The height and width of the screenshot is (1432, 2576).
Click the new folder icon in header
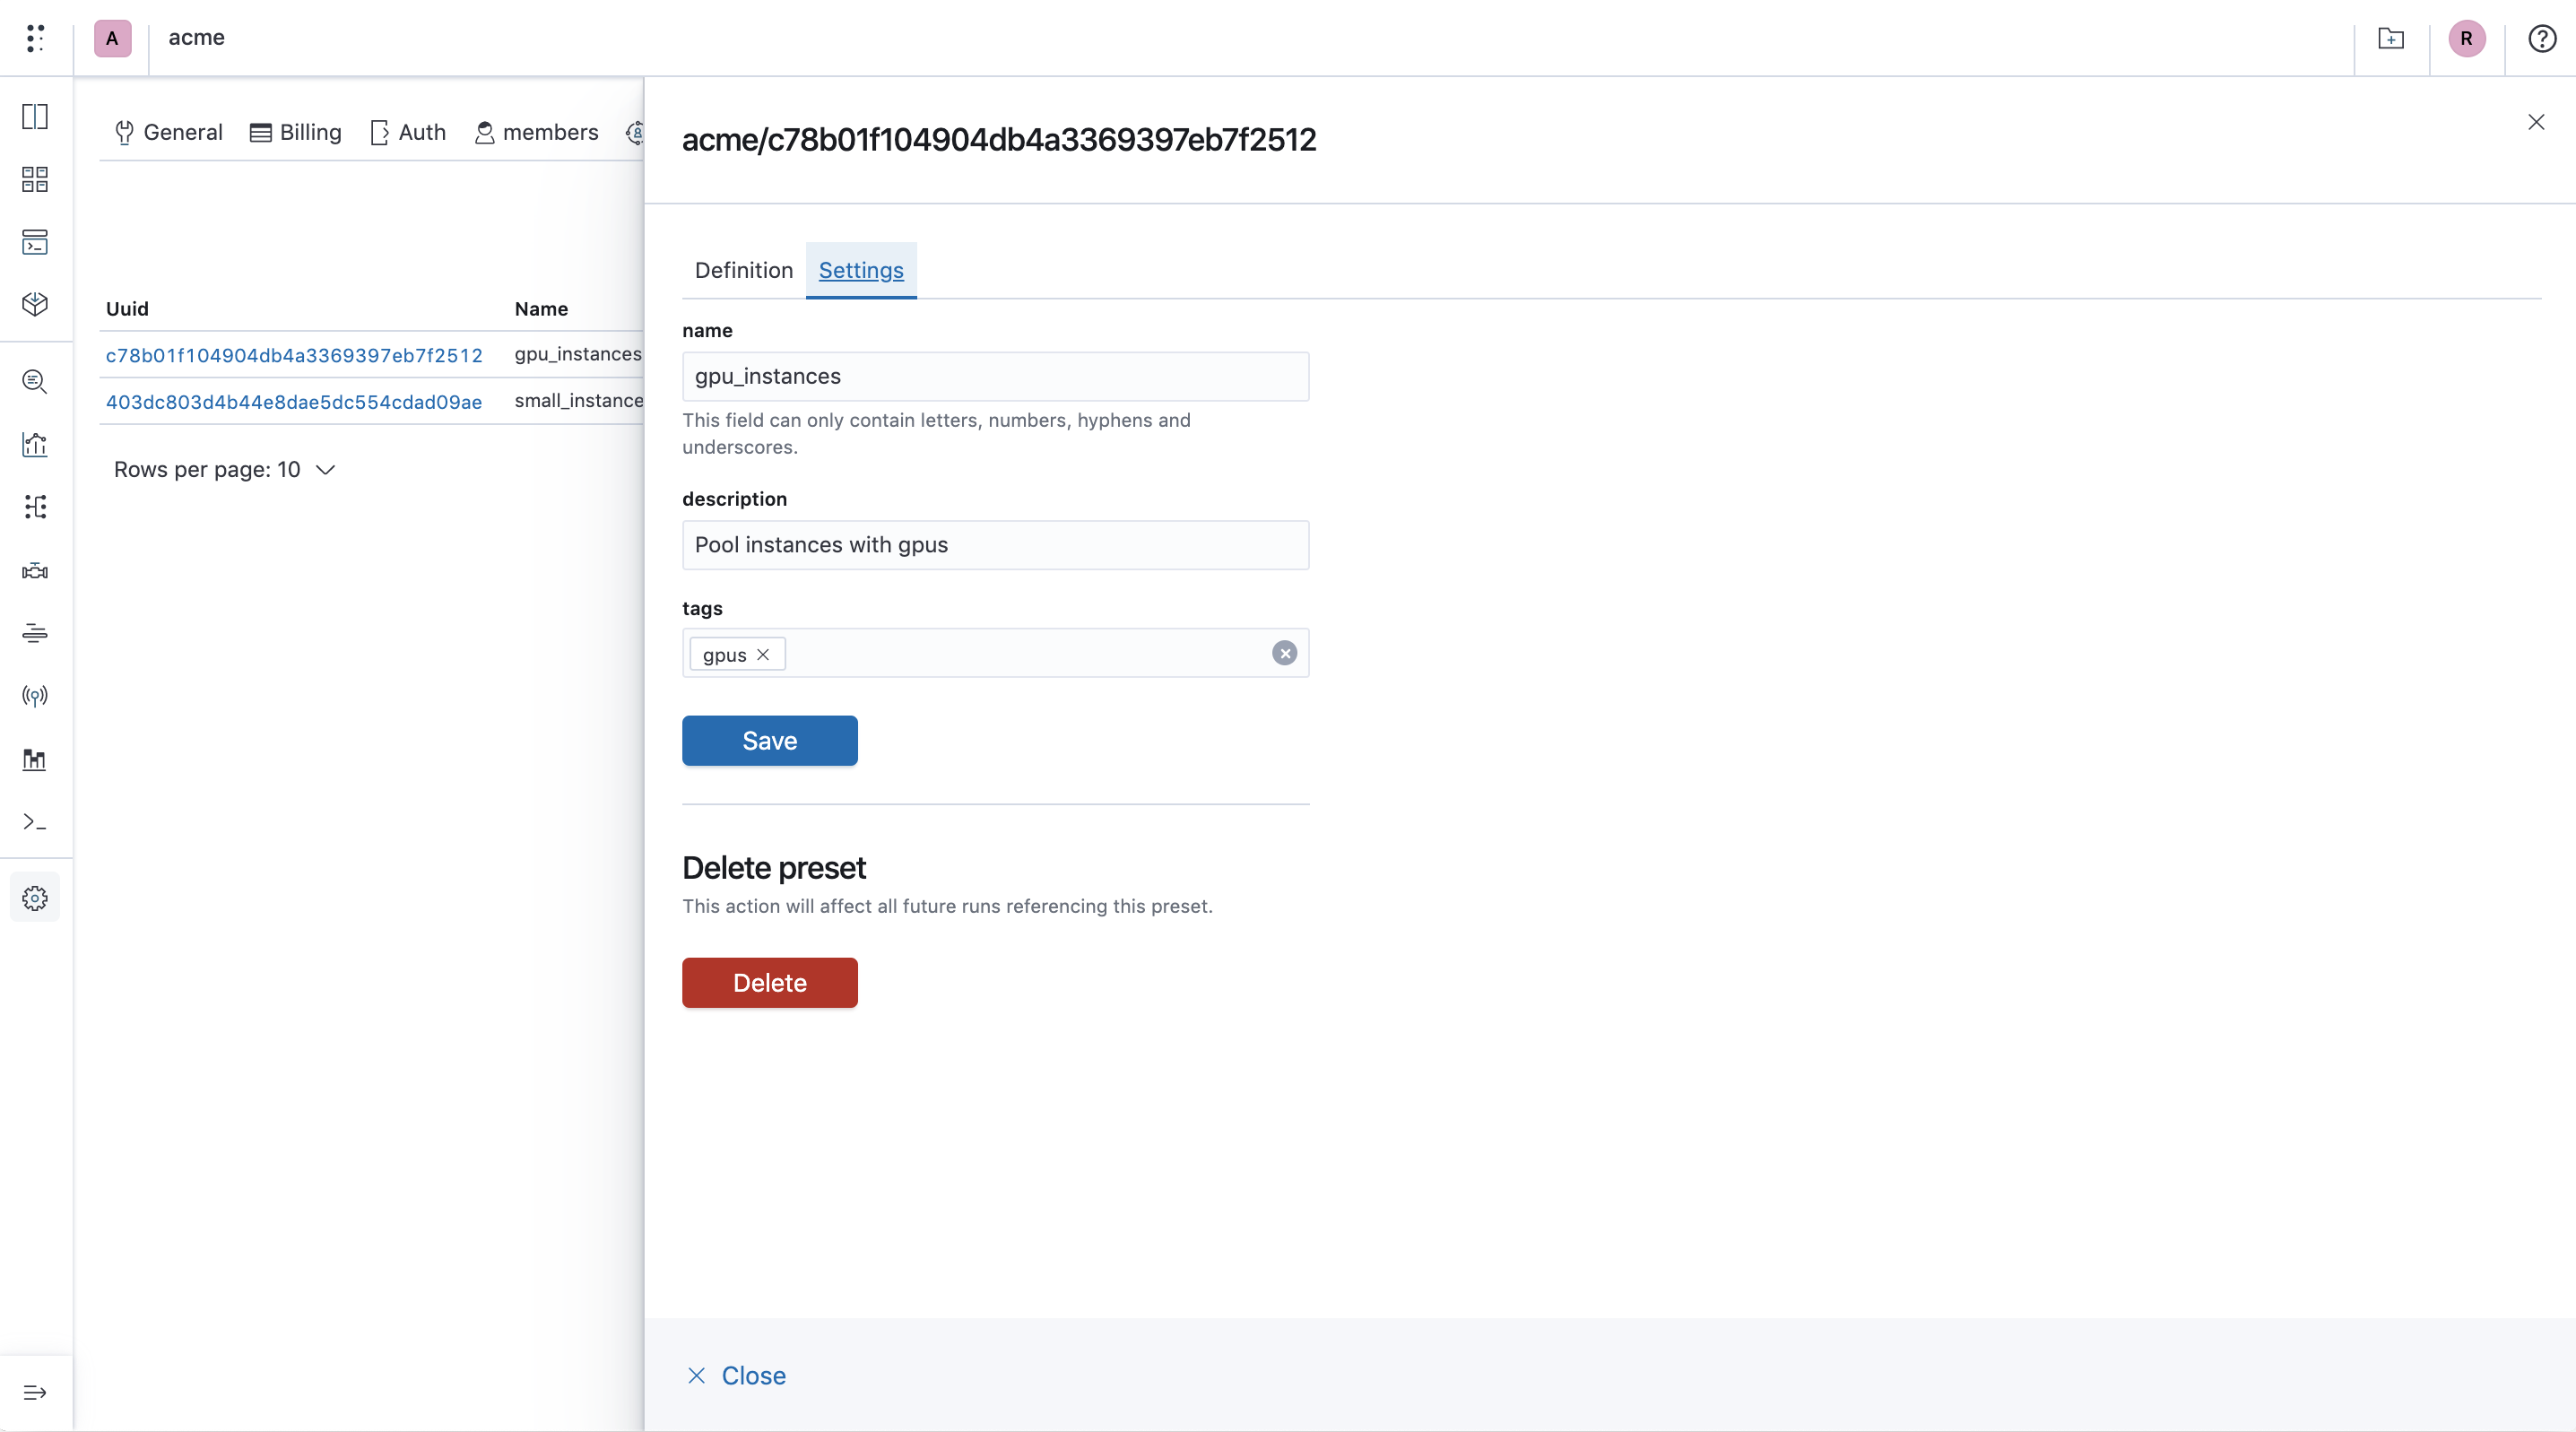click(2391, 38)
